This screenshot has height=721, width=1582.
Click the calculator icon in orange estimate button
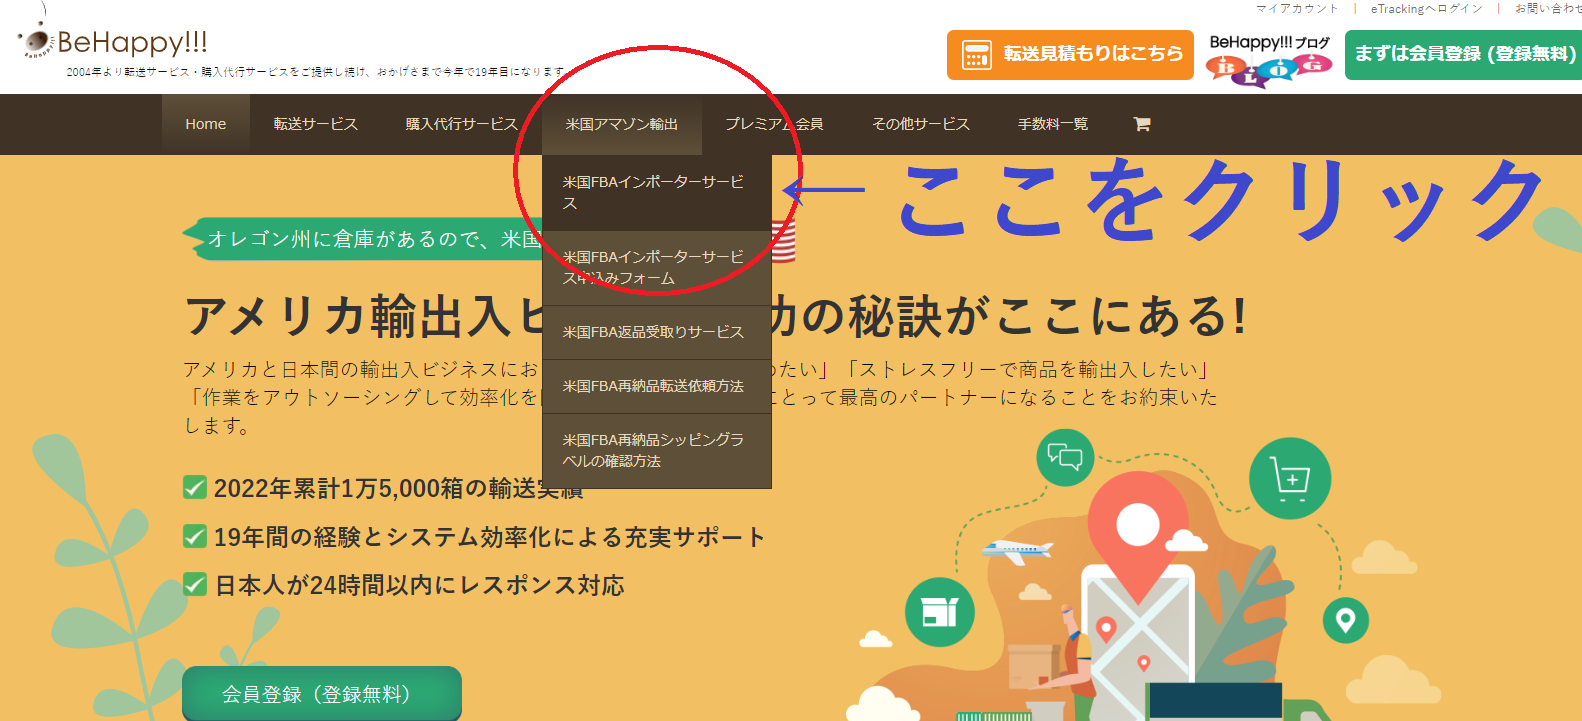976,55
